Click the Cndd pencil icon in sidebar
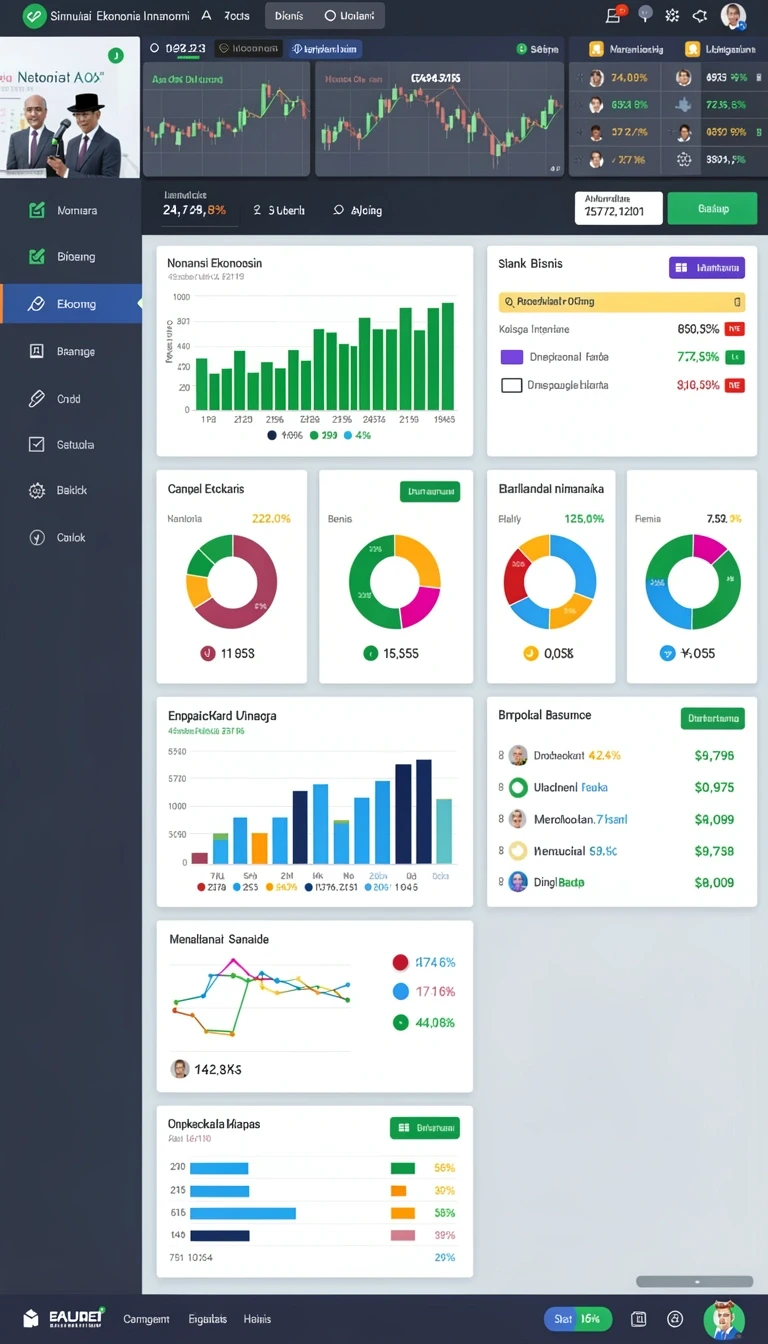Image resolution: width=768 pixels, height=1344 pixels. (x=37, y=398)
